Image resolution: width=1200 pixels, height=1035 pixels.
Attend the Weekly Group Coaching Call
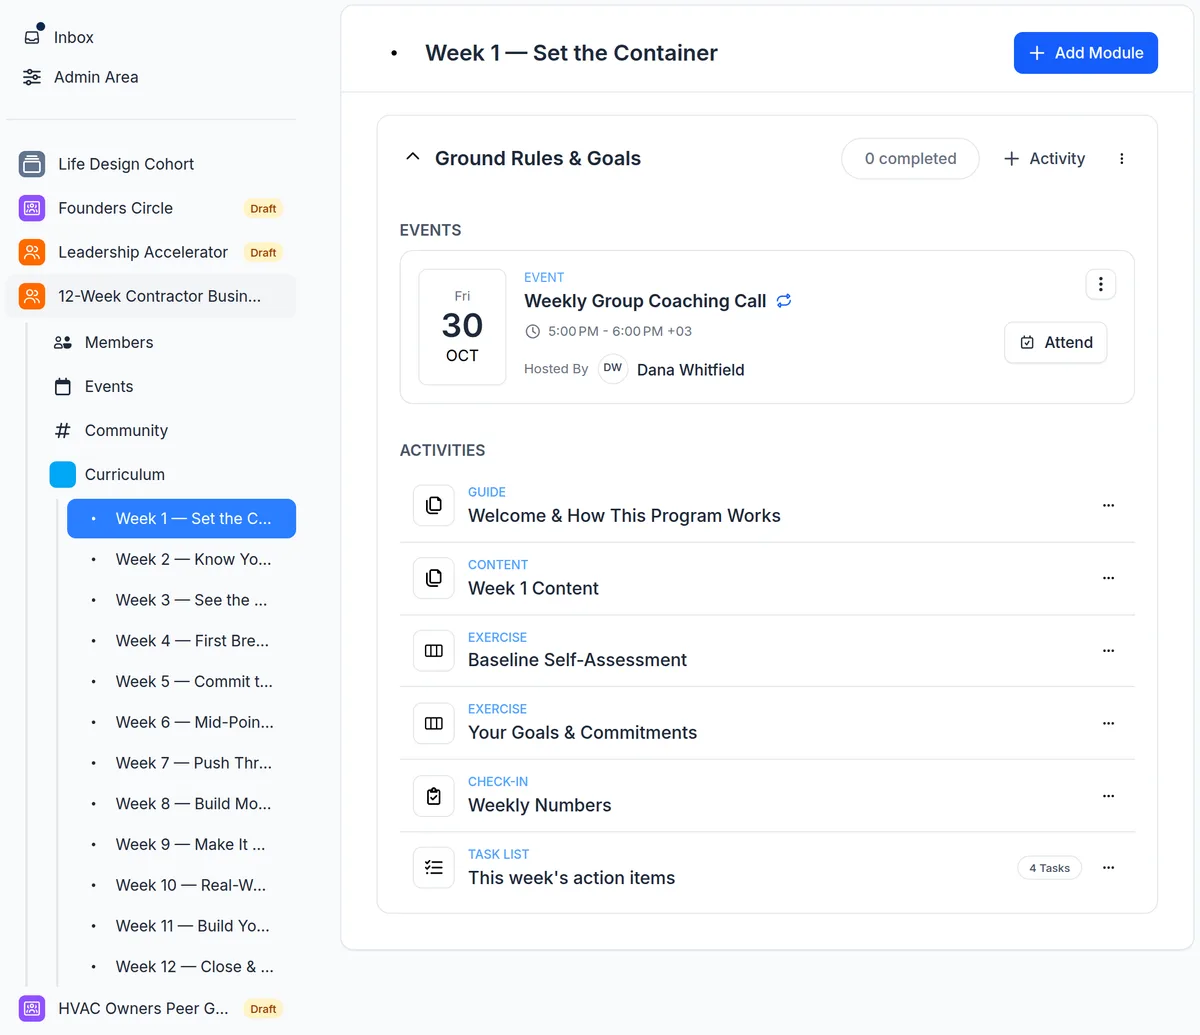pos(1056,342)
